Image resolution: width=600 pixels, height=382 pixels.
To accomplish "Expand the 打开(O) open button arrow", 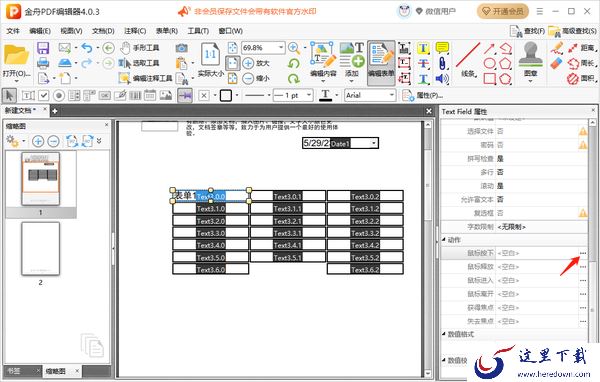I will [x=16, y=81].
